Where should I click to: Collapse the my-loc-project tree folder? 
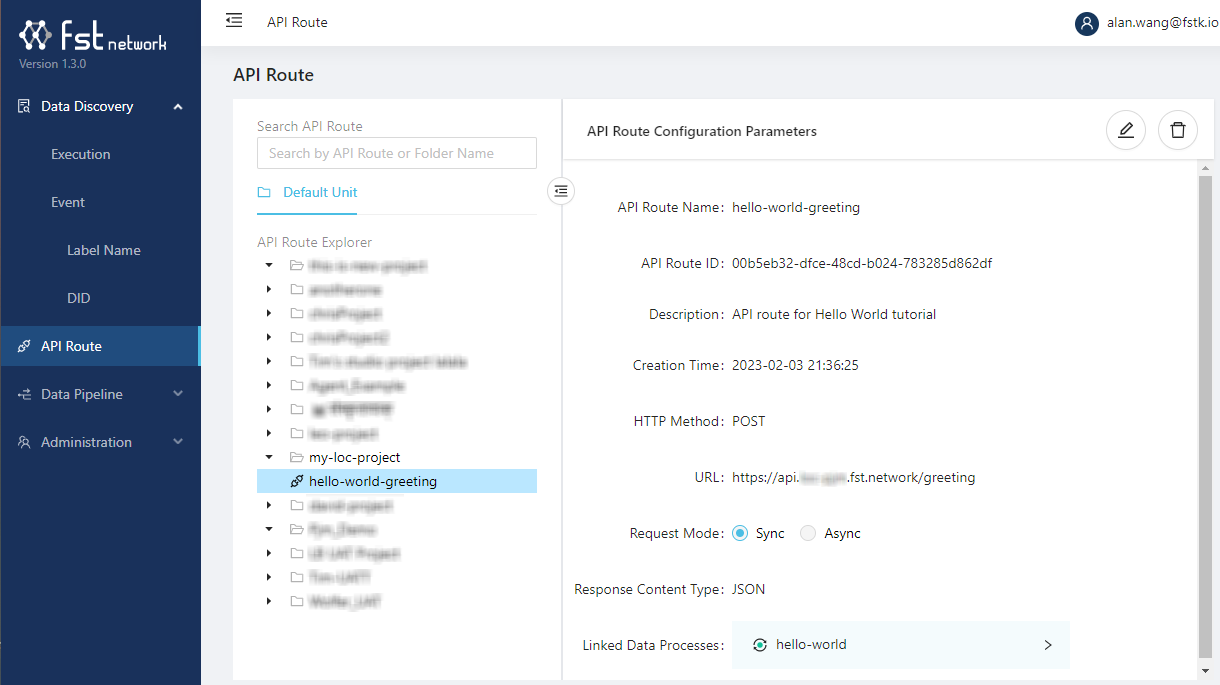(269, 458)
